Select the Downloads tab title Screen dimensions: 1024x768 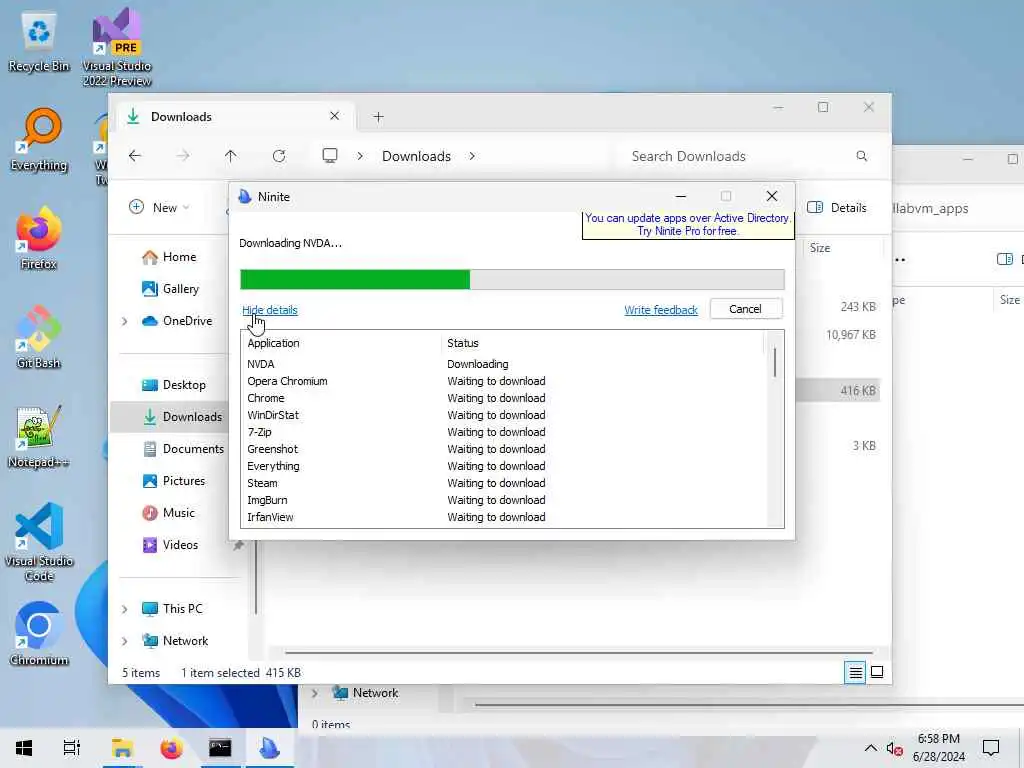[x=182, y=117]
